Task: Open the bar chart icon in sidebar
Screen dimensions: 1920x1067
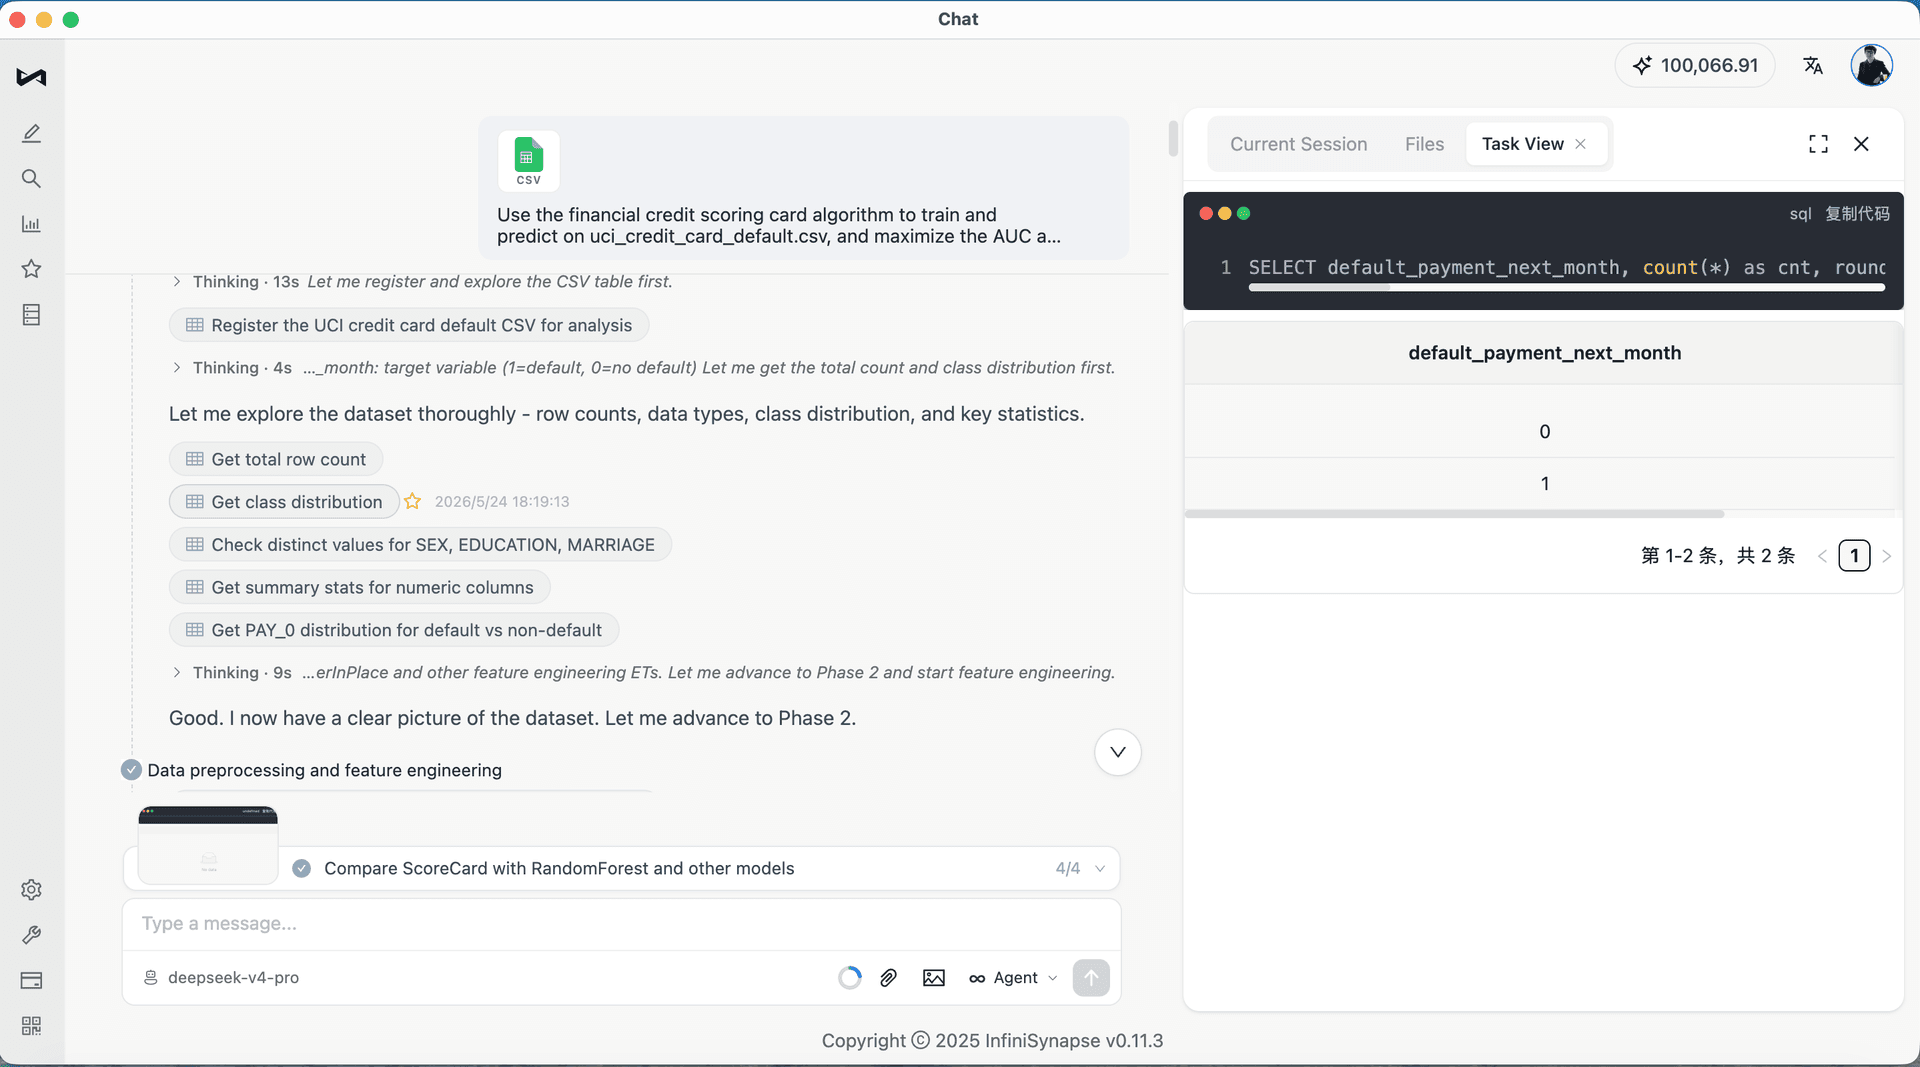Action: 31,224
